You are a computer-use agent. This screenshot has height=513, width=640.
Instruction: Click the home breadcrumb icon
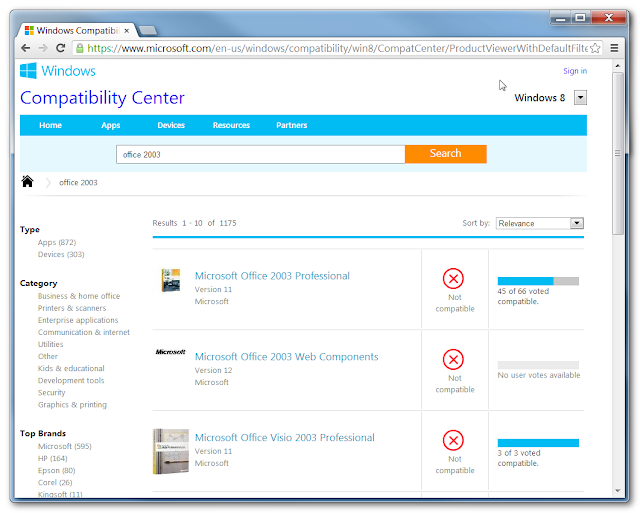(x=27, y=181)
